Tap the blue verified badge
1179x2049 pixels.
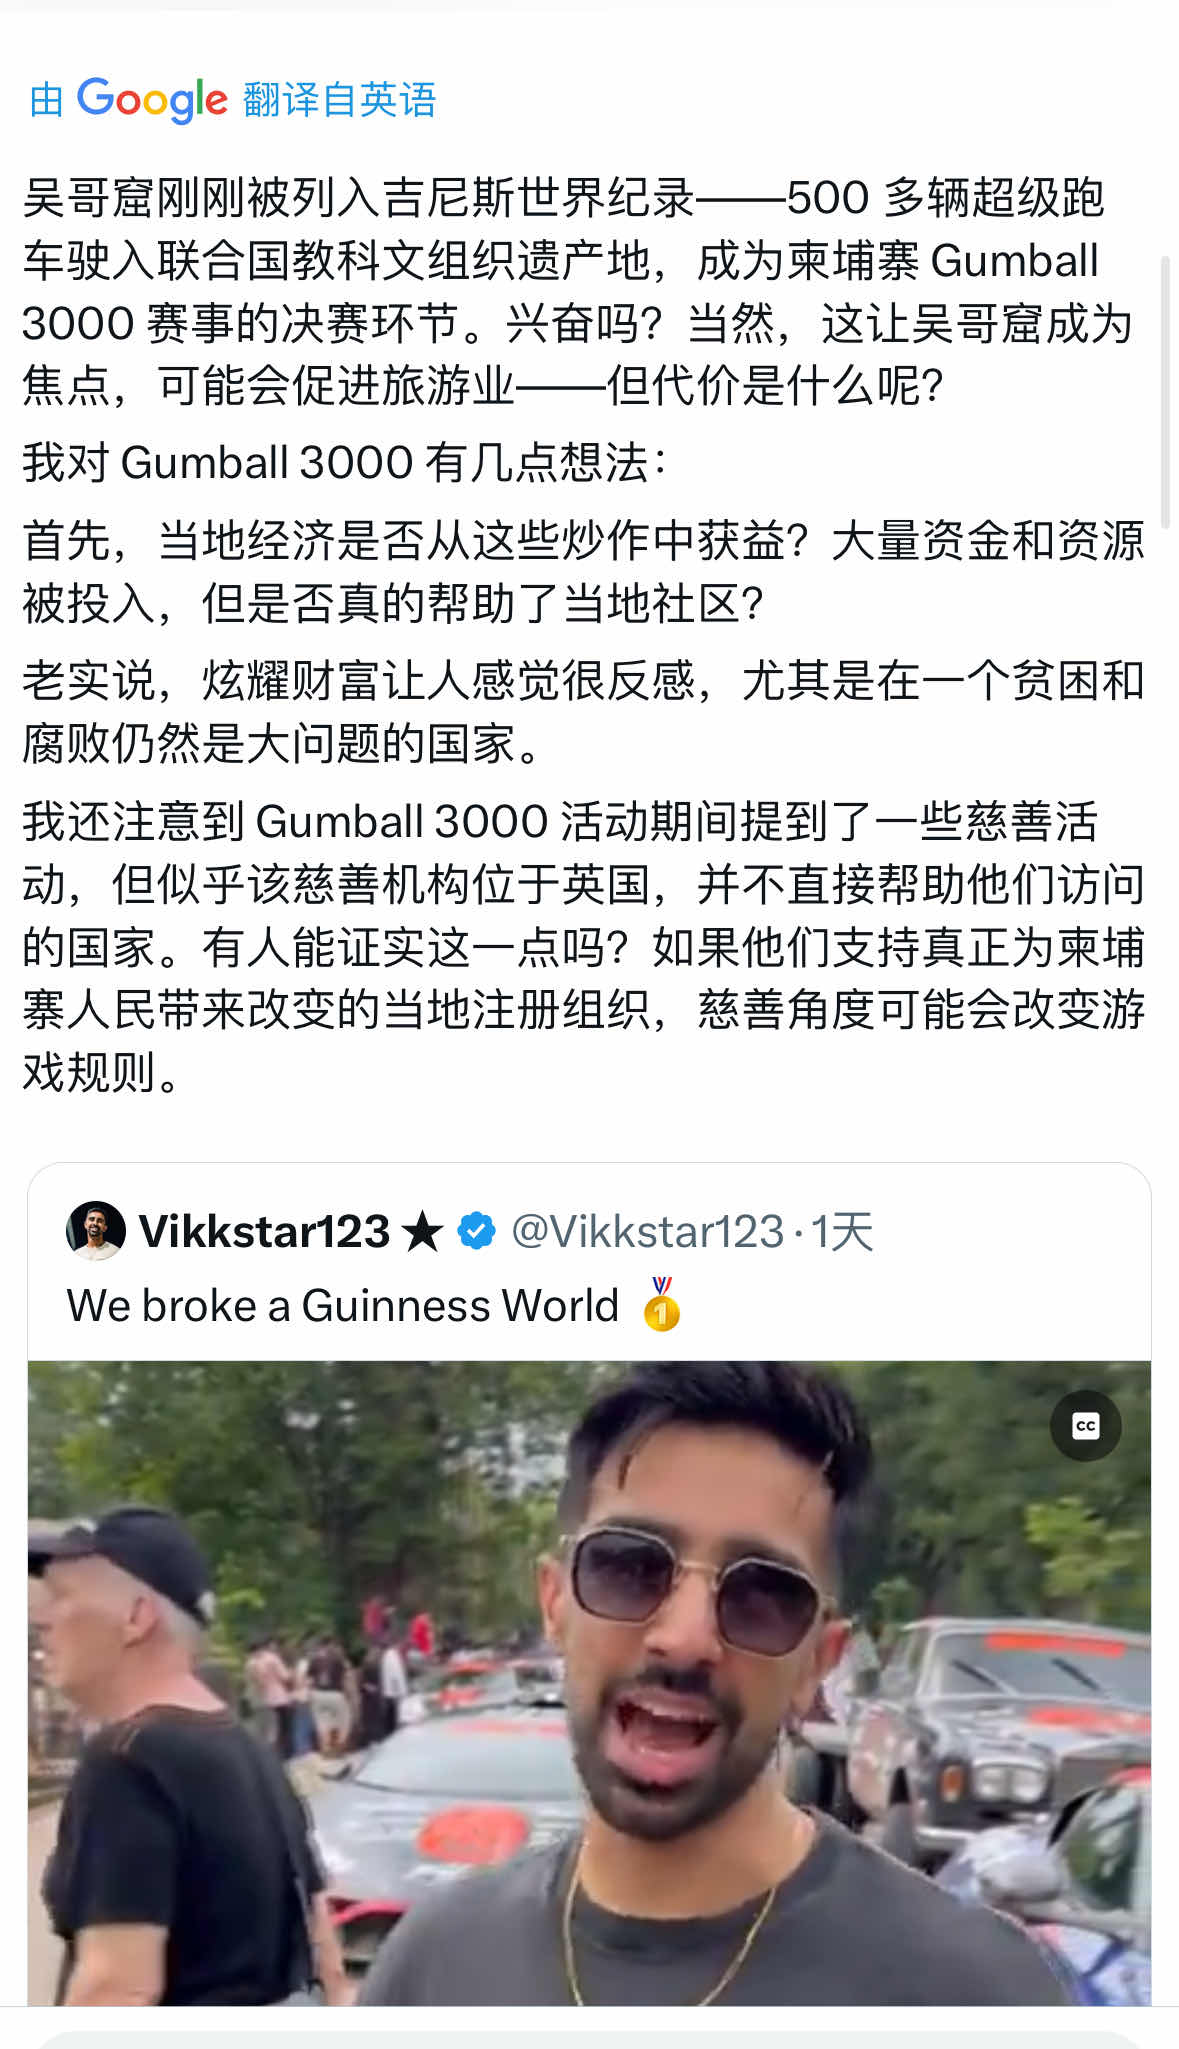click(476, 1231)
